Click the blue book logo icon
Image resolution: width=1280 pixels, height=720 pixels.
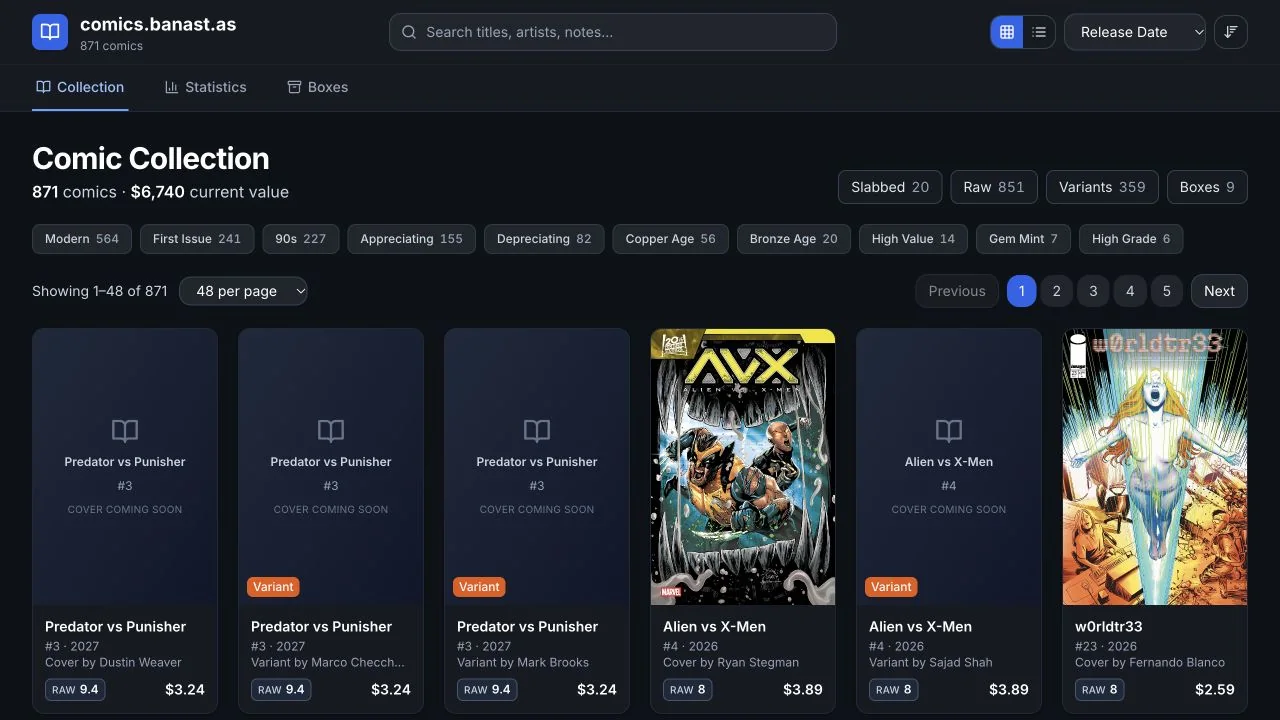50,32
